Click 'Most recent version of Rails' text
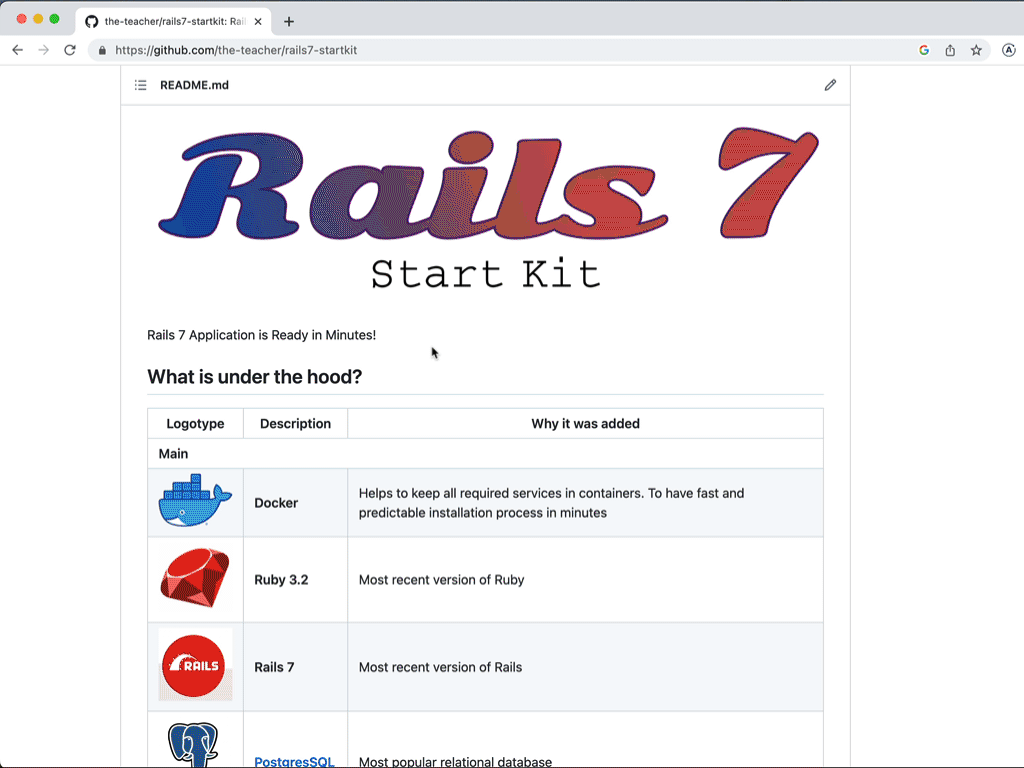The image size is (1024, 768). pos(440,667)
